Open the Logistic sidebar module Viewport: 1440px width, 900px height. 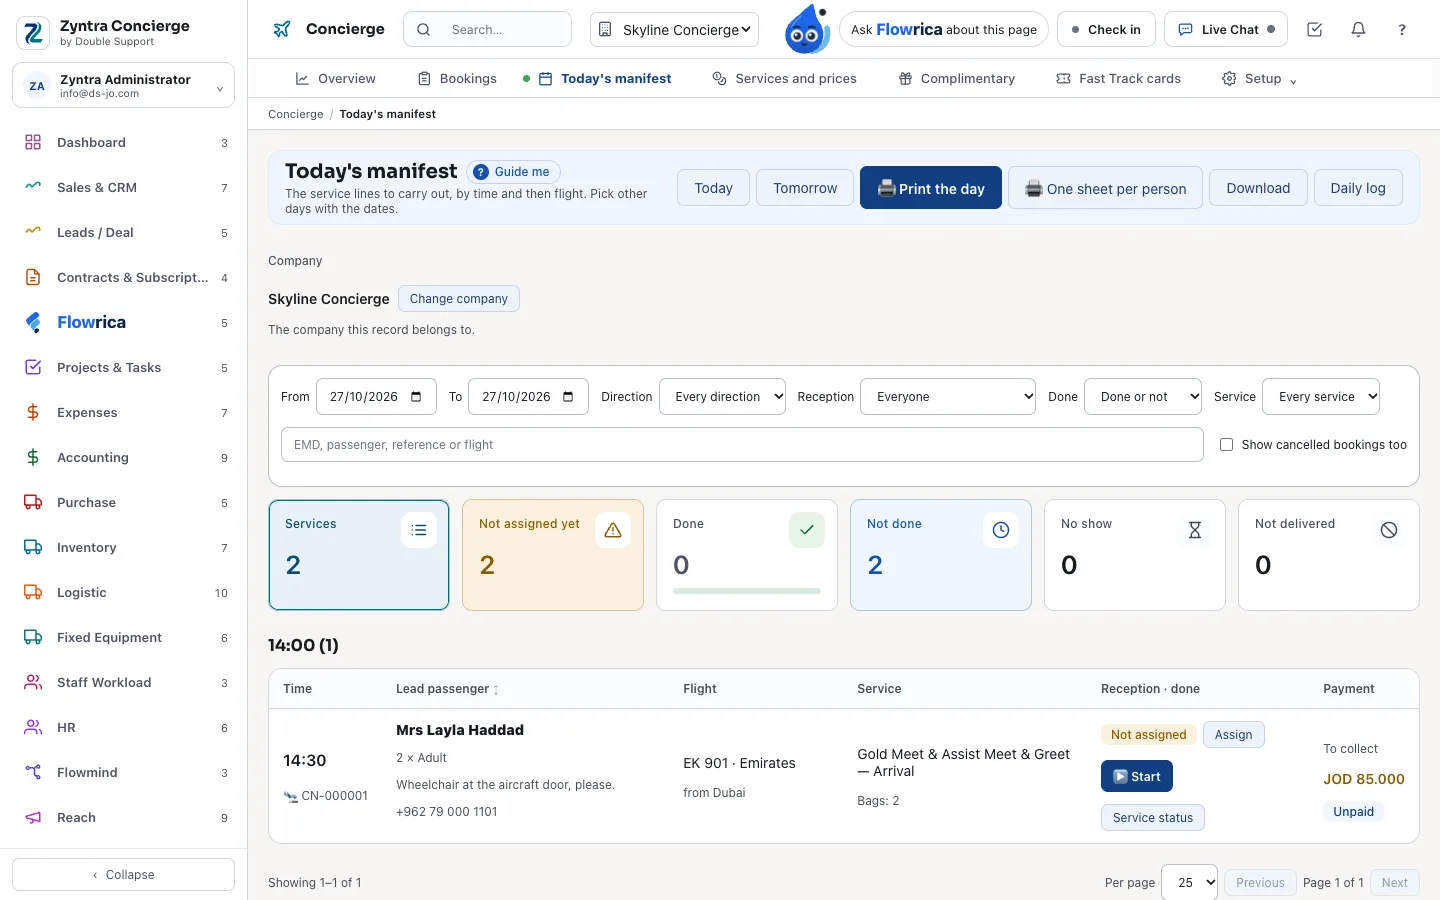tap(124, 592)
